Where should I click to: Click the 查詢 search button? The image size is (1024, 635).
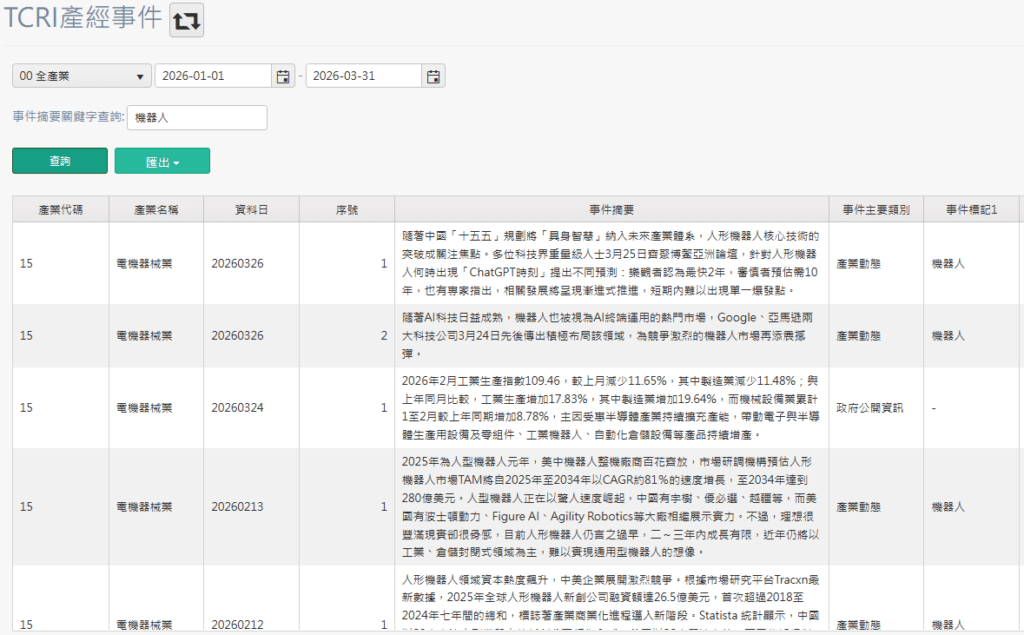[x=60, y=161]
